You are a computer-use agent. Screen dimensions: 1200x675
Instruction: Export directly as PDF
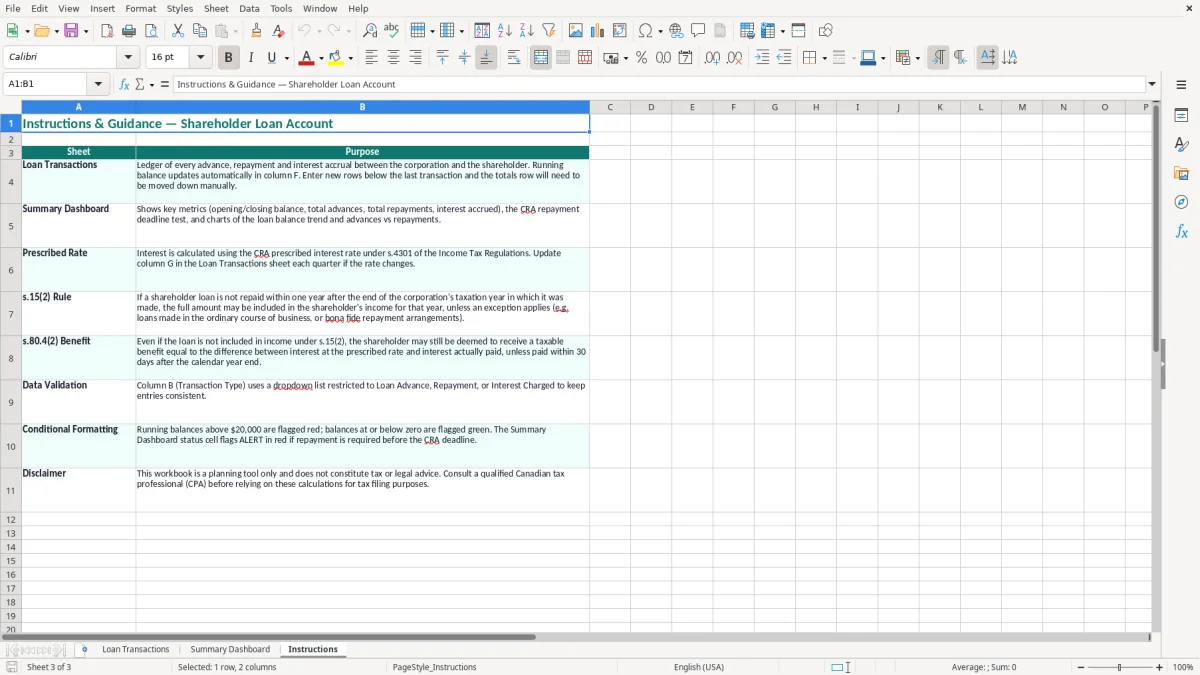pyautogui.click(x=107, y=31)
